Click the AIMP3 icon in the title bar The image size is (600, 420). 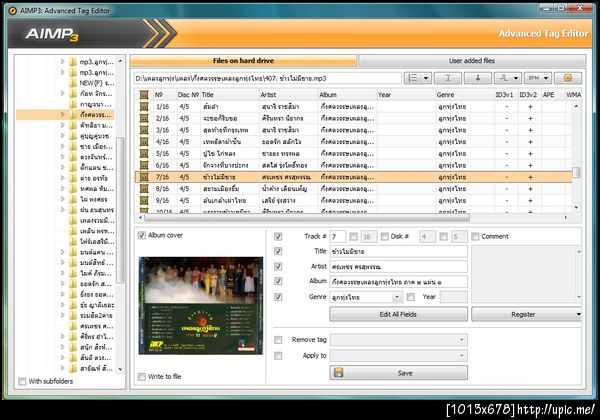13,11
